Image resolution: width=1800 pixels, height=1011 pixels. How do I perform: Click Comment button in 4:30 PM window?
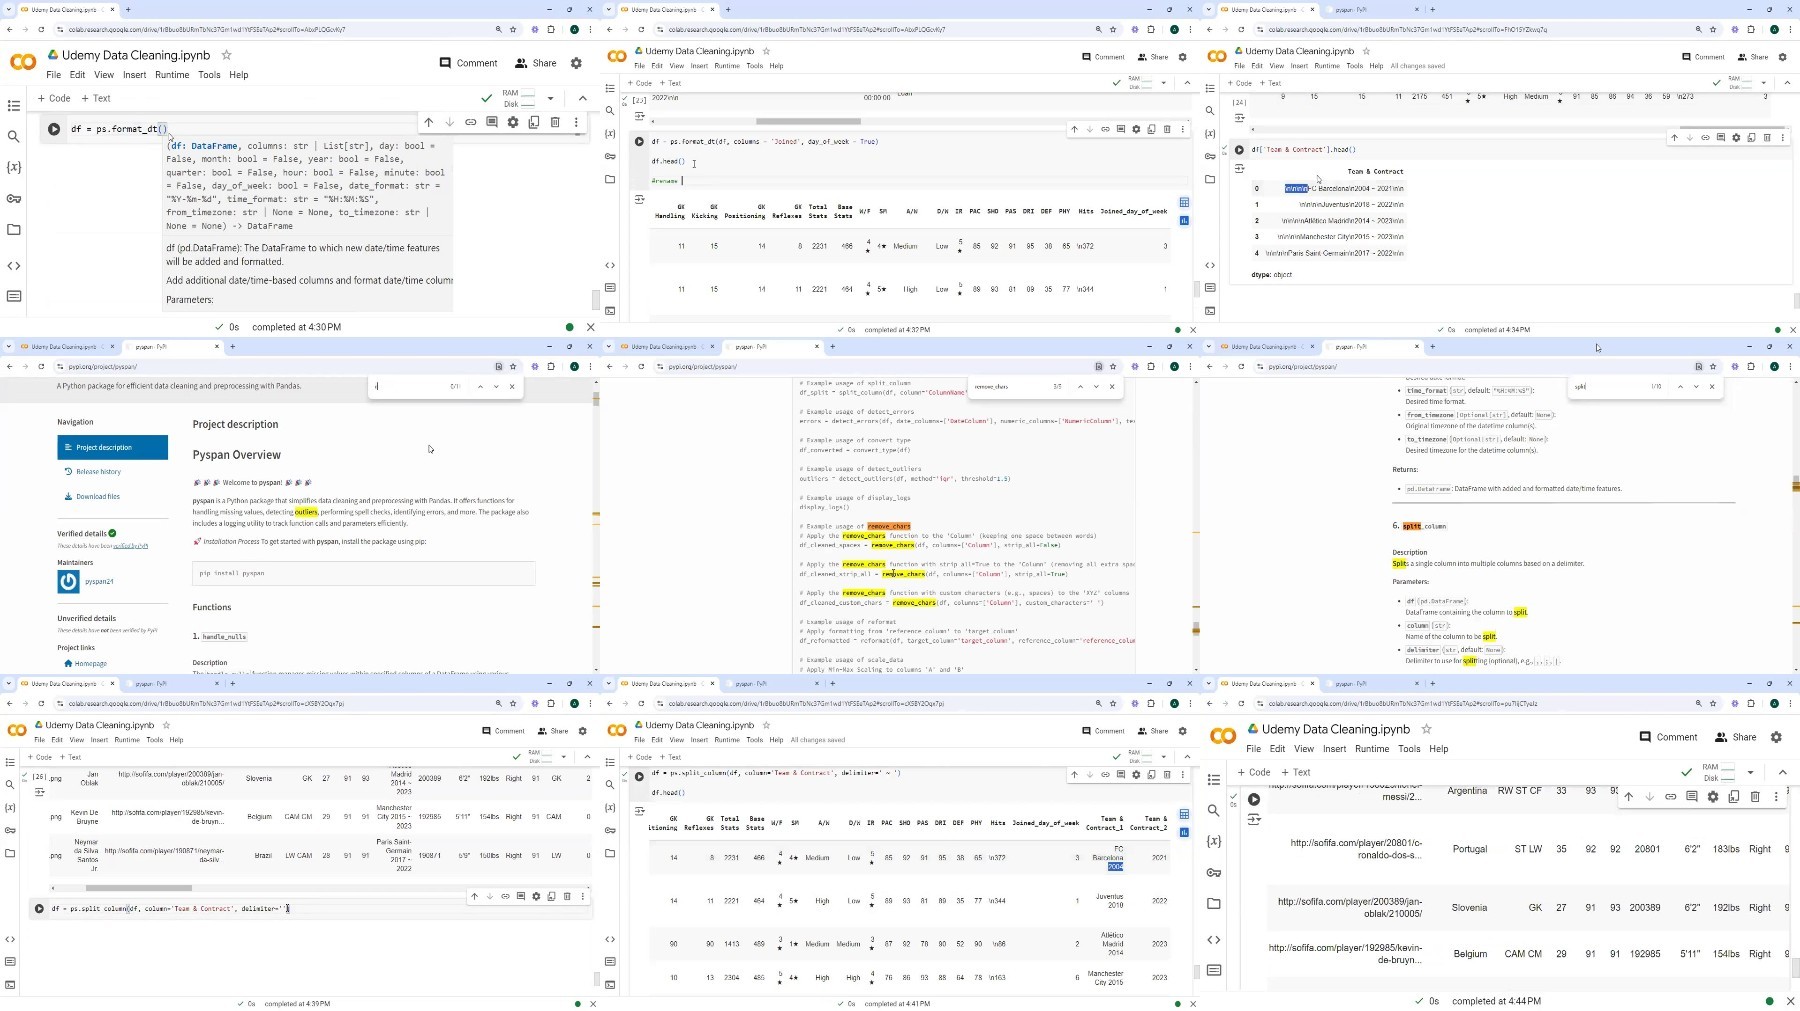point(468,63)
